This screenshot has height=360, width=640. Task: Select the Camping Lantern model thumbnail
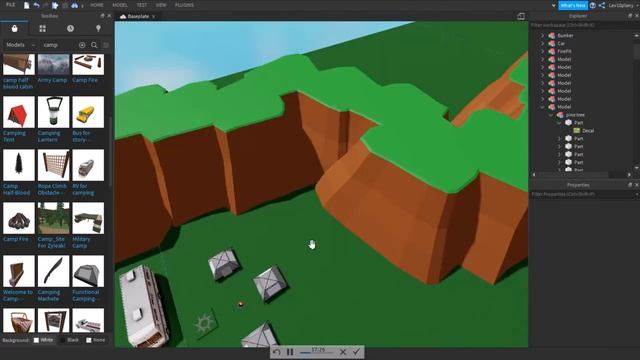[53, 112]
